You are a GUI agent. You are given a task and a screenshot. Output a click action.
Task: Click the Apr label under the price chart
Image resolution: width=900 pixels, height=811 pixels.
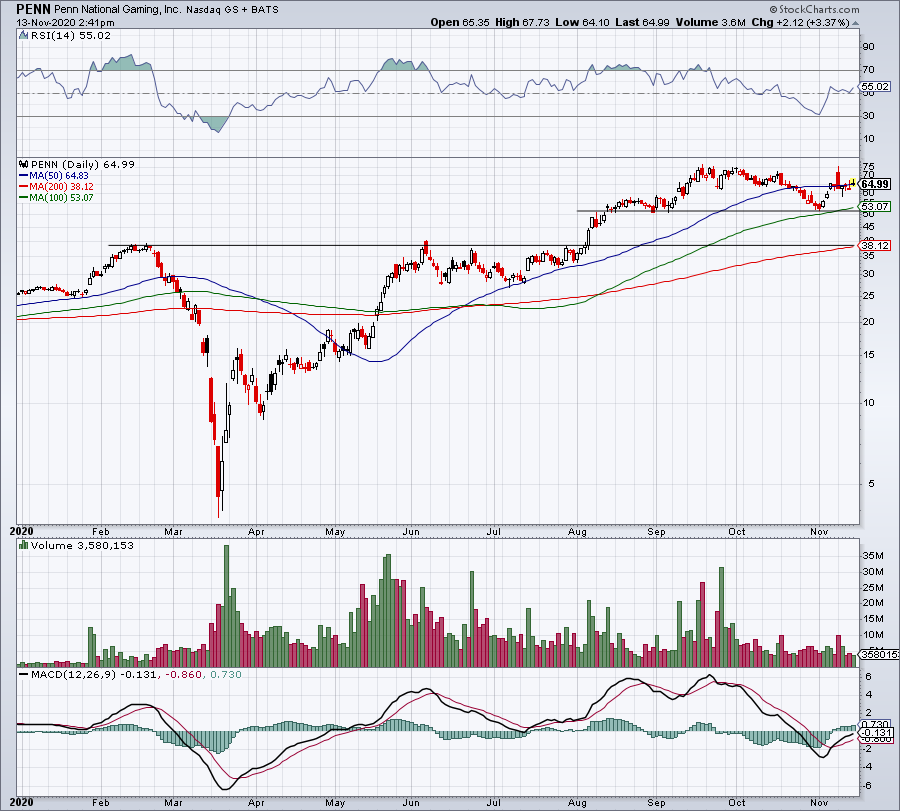tap(256, 531)
